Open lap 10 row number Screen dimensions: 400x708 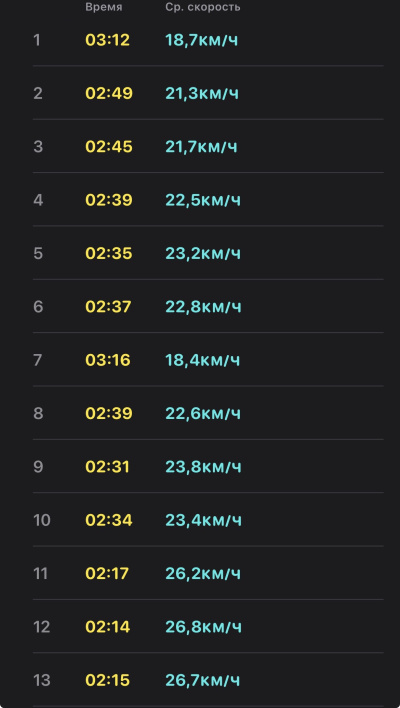(42, 520)
